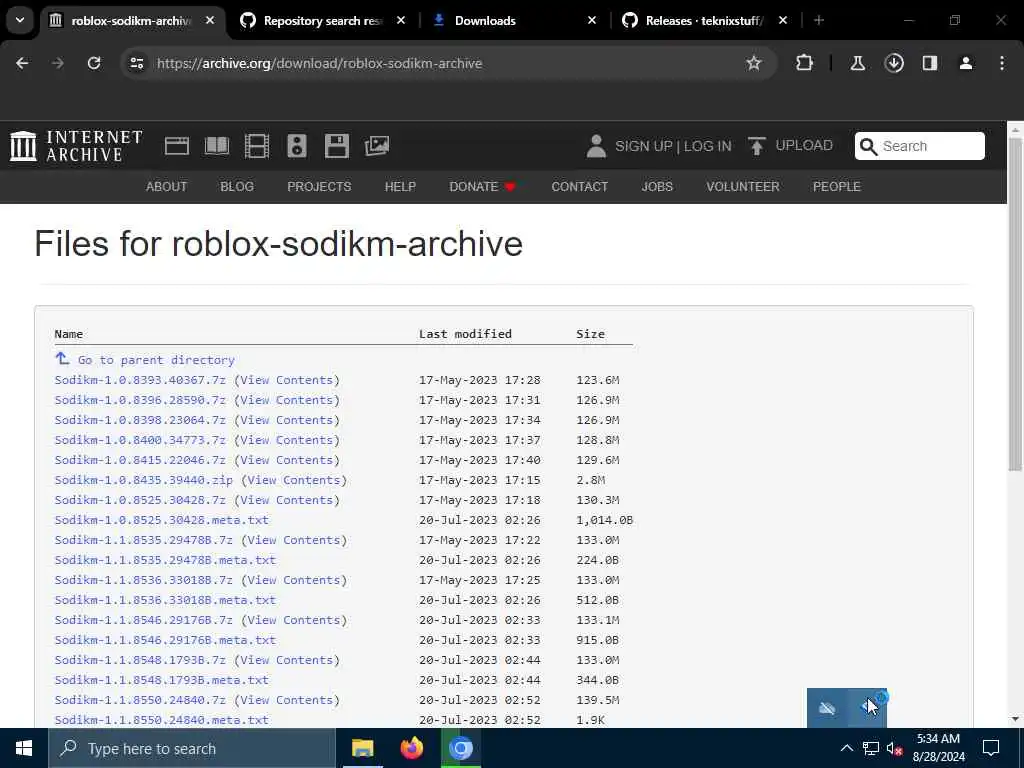Open the HELP menu item
1024x768 pixels.
coord(400,187)
